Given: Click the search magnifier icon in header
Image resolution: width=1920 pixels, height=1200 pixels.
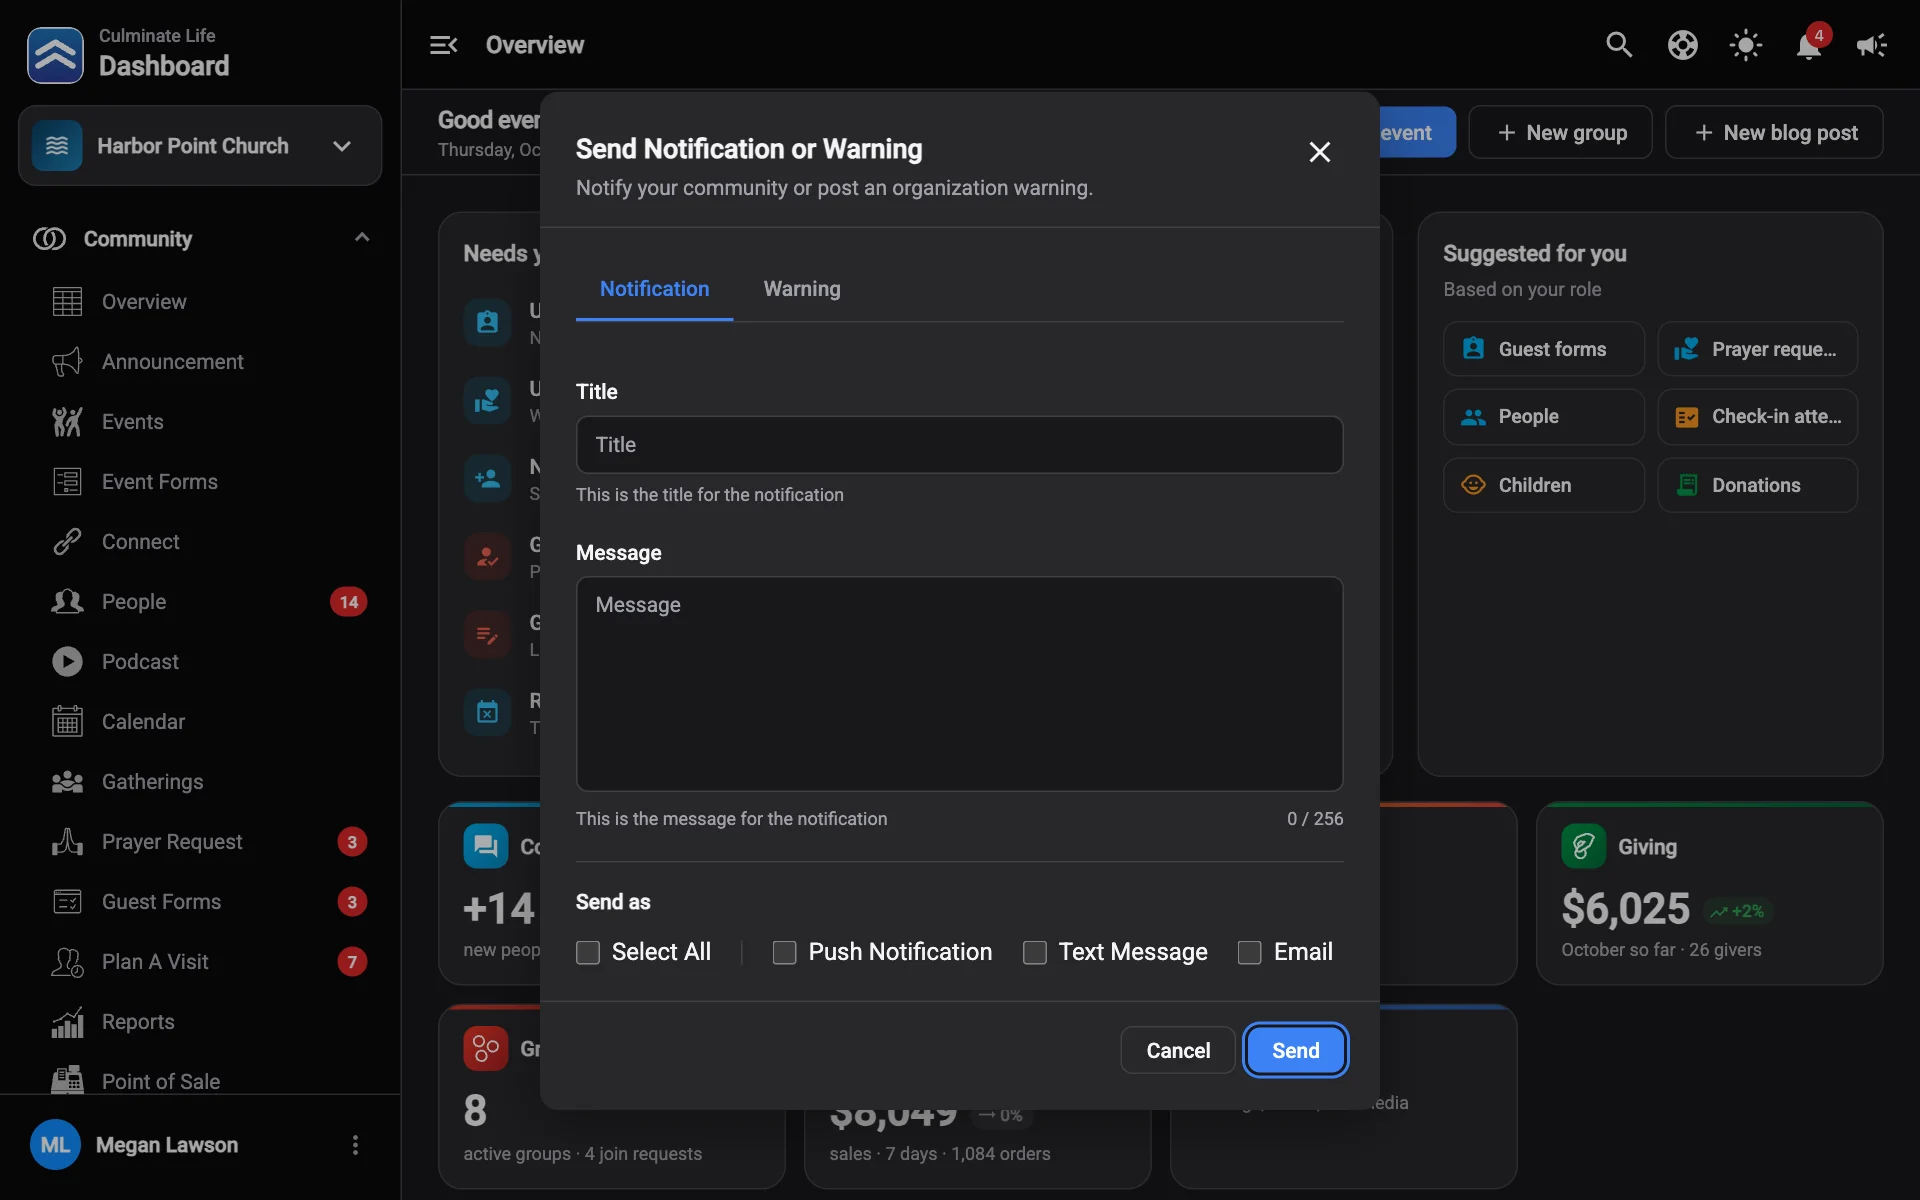Looking at the screenshot, I should pyautogui.click(x=1619, y=45).
